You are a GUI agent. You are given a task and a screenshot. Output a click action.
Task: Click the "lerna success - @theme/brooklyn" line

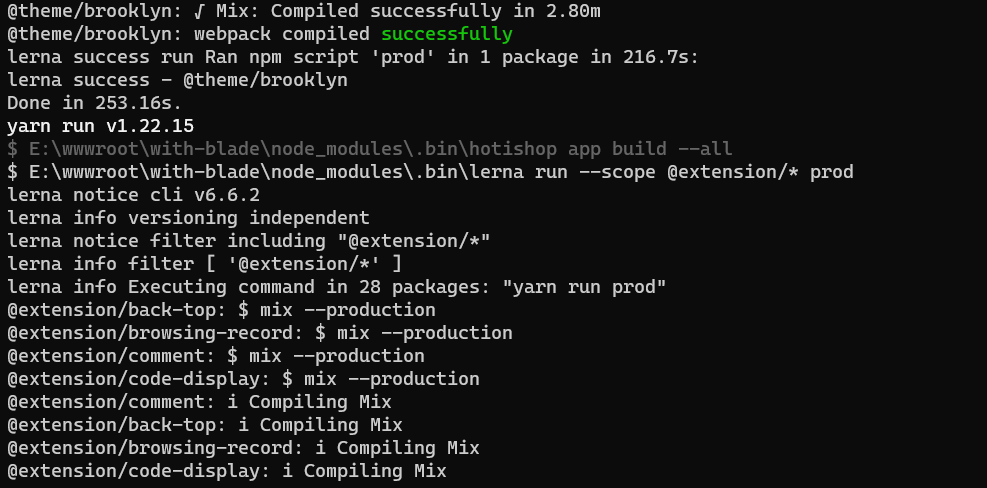(177, 80)
